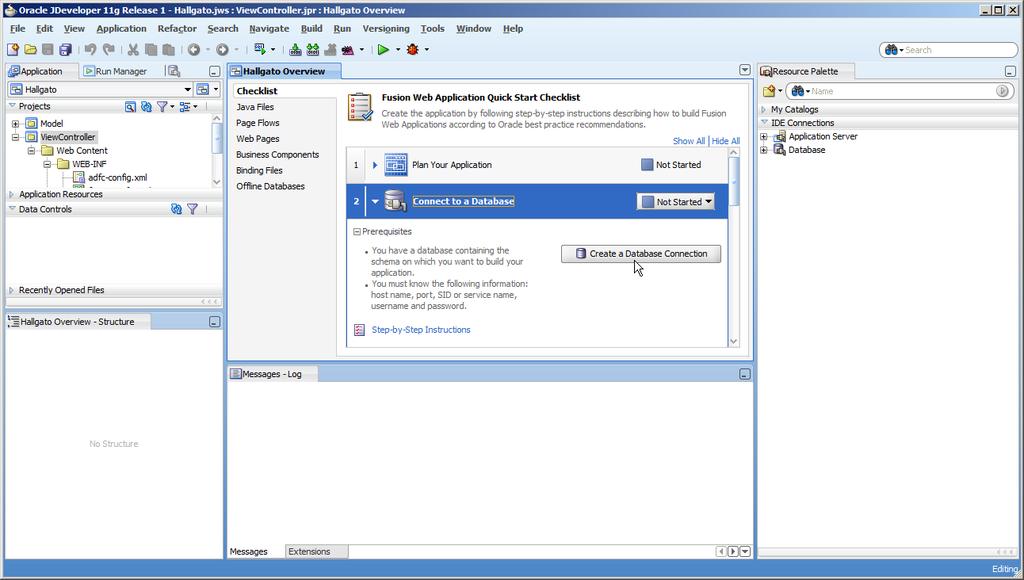The image size is (1024, 580).
Task: Expand the My Catalogs section
Action: coord(763,110)
